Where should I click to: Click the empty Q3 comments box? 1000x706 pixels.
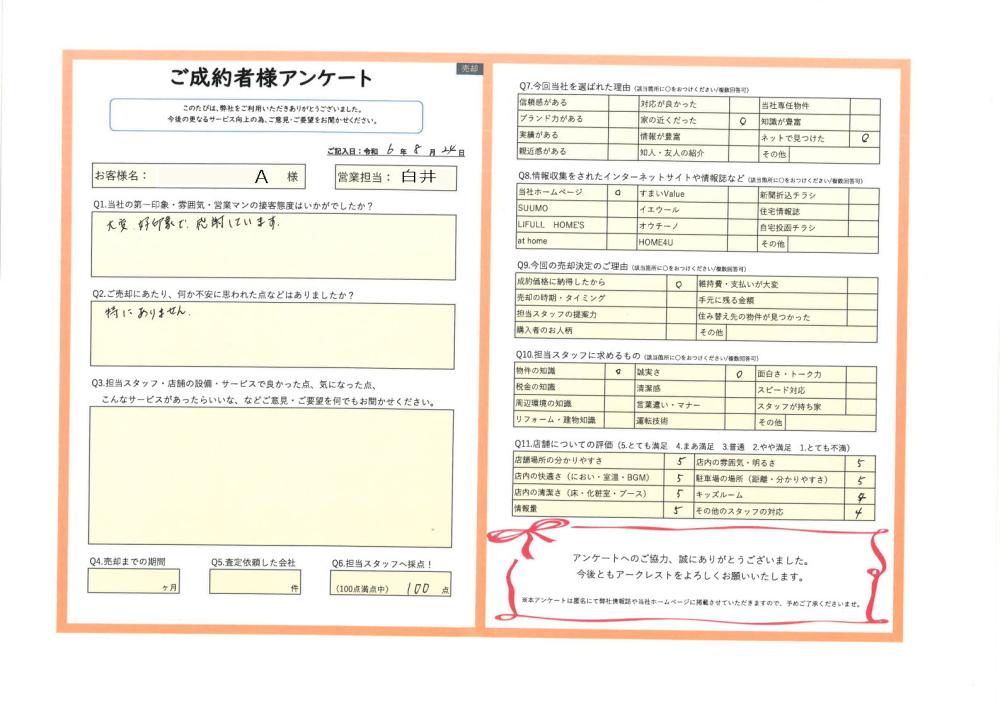click(x=272, y=477)
